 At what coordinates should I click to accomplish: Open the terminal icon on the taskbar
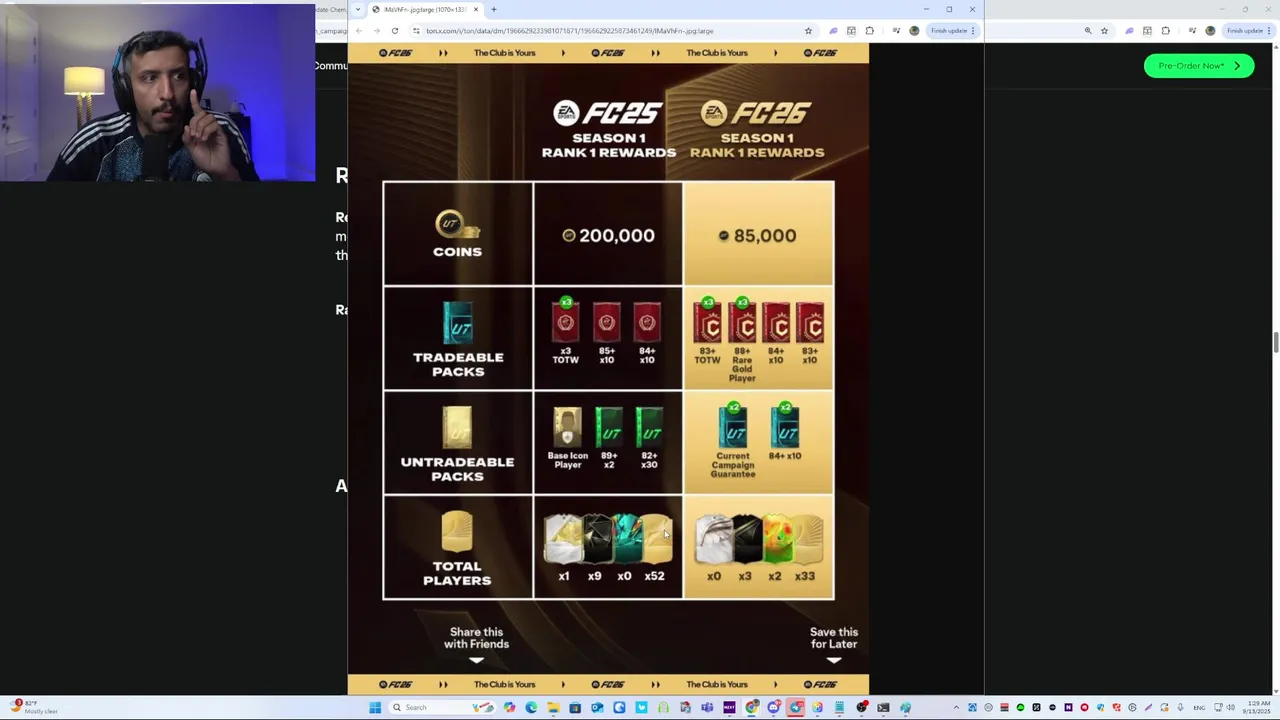(883, 707)
